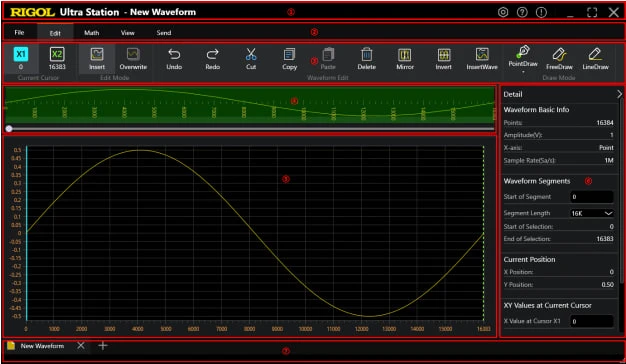
Task: Click the End of Selection value 16383
Action: point(605,239)
